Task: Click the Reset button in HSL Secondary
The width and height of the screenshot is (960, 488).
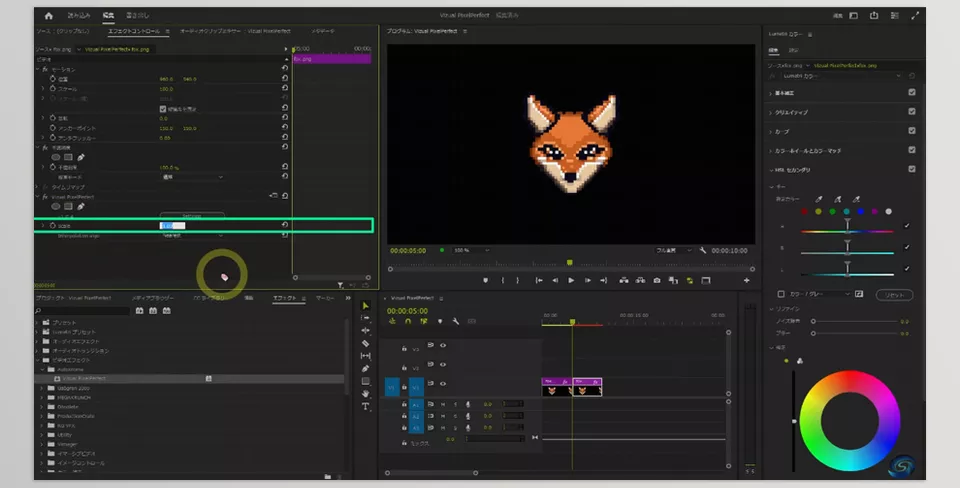Action: (894, 295)
